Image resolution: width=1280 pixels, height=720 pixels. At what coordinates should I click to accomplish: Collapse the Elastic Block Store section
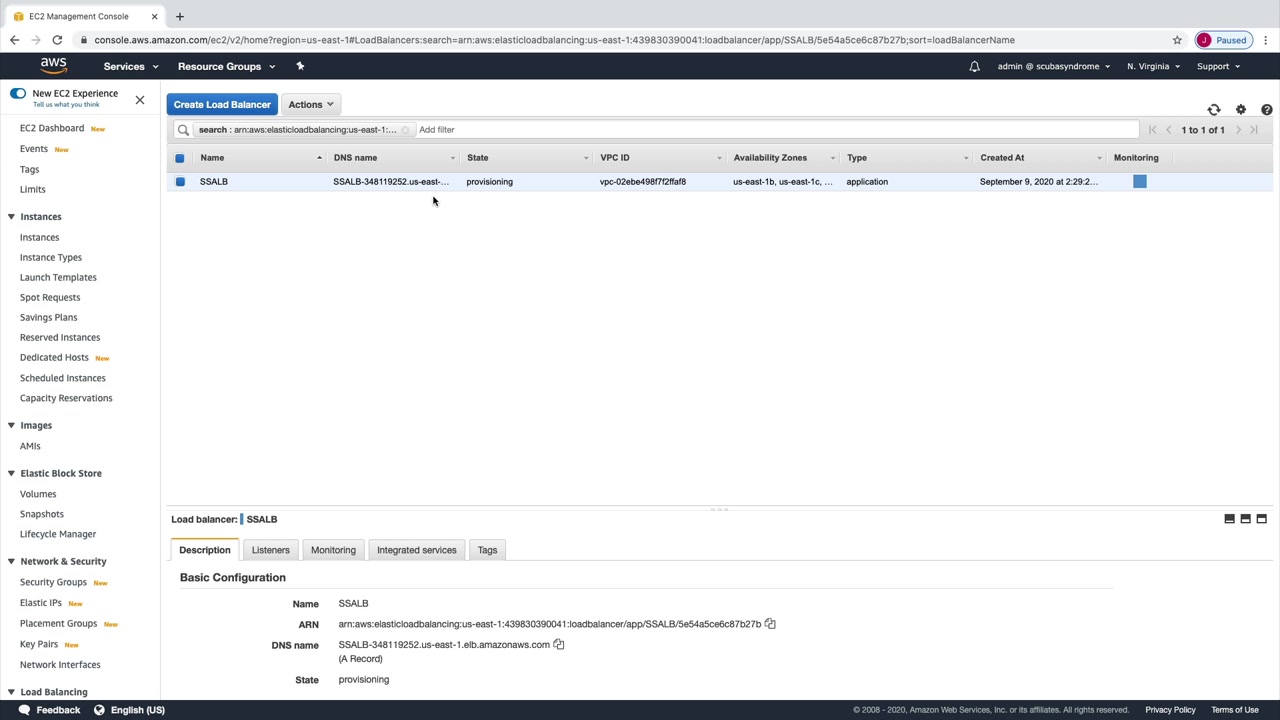coord(11,474)
